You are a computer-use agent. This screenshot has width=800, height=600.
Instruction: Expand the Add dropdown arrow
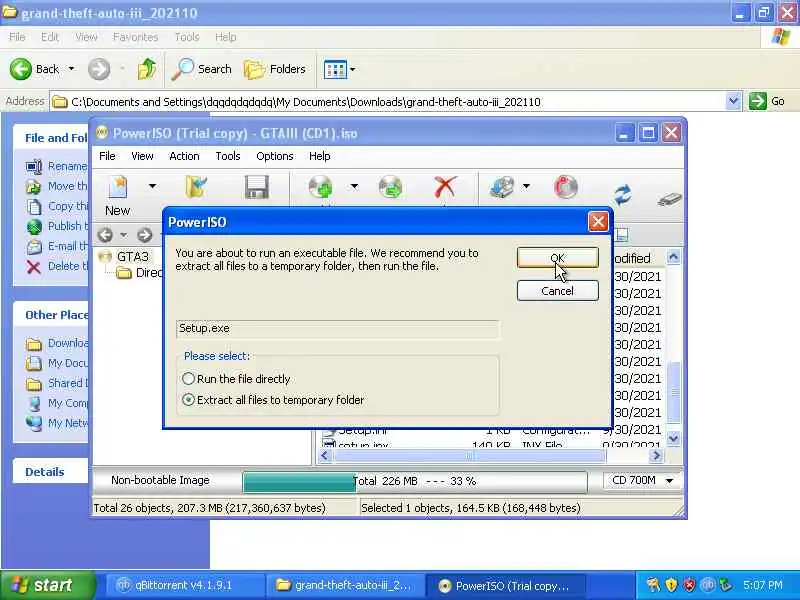coord(354,186)
